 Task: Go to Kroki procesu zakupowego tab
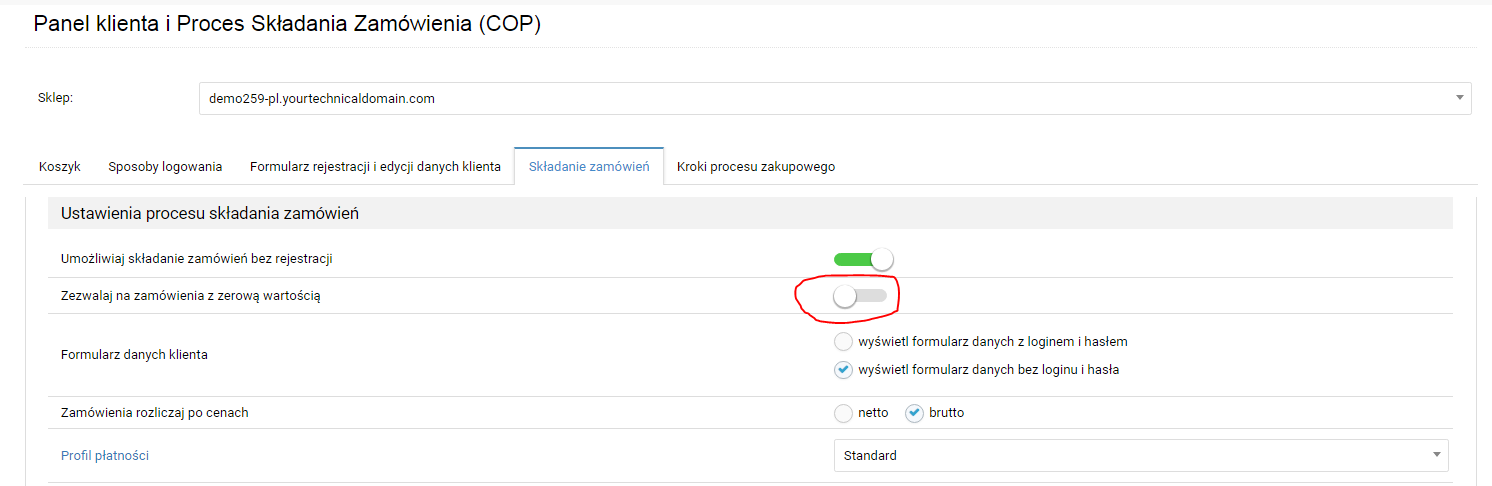click(x=756, y=167)
